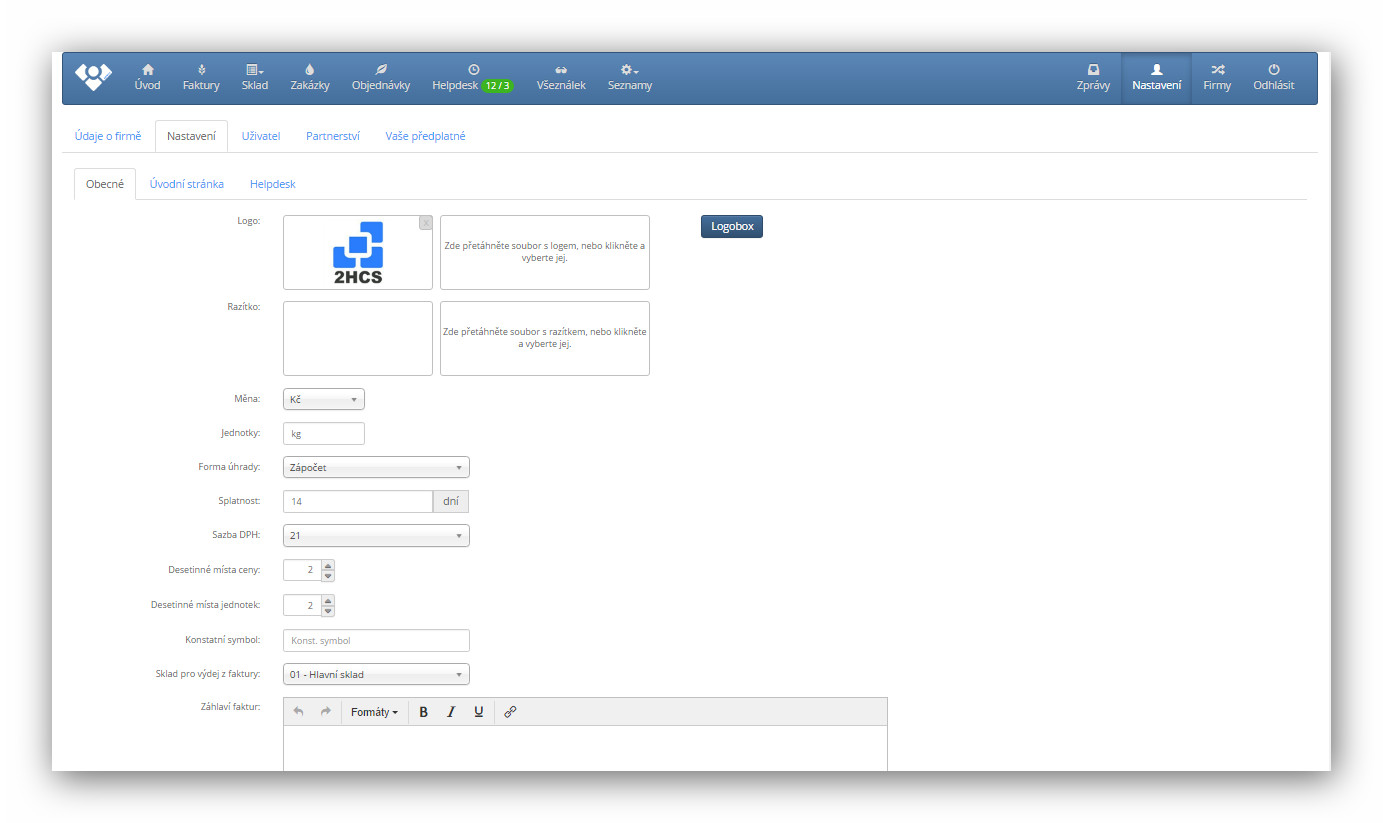Toggle italic formatting in the editor toolbar
This screenshot has height=823, width=1383.
coord(451,712)
